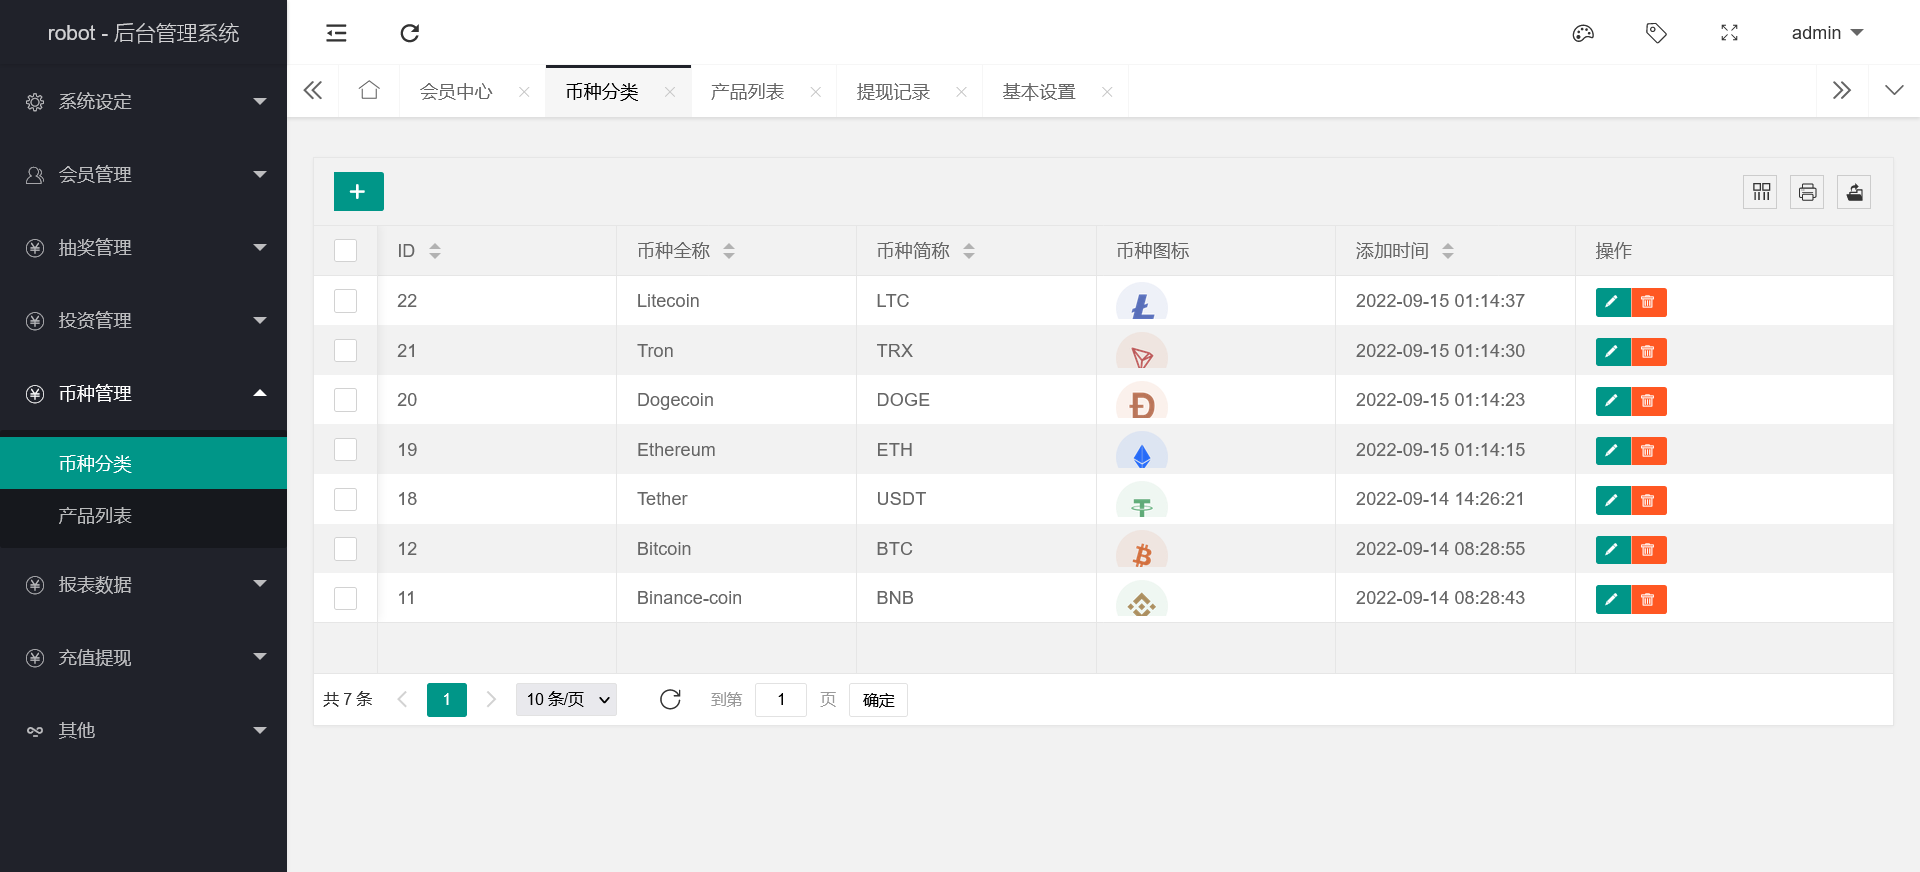Screen dimensions: 1920x872
Task: Click page number 1 button
Action: [446, 700]
